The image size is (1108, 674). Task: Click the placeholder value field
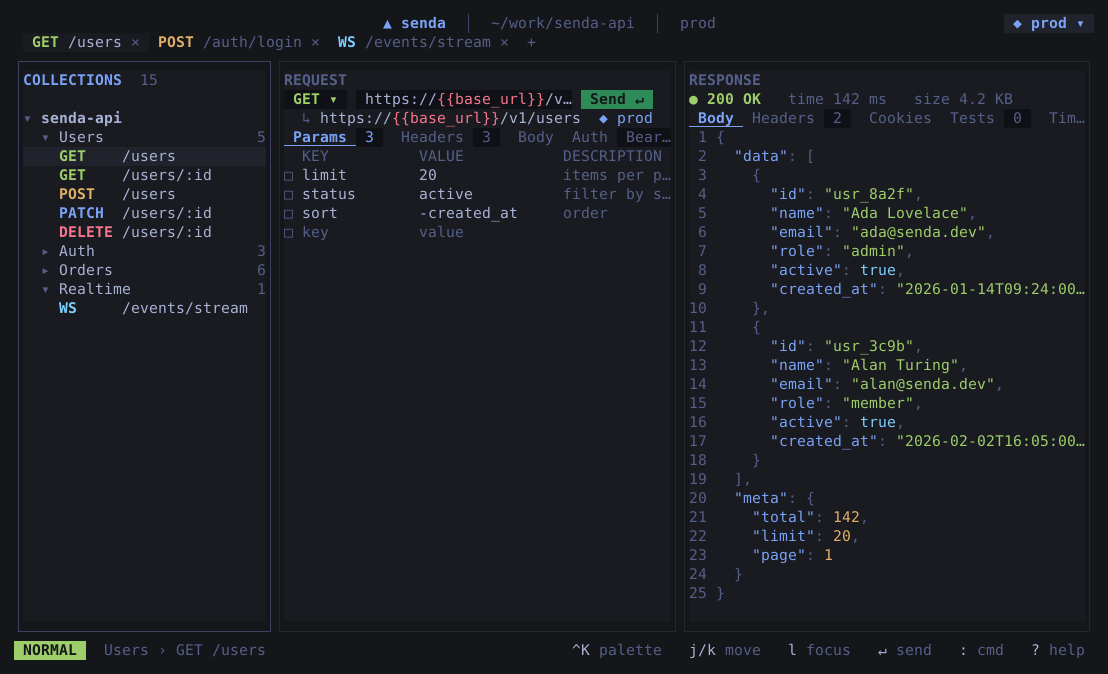point(441,232)
